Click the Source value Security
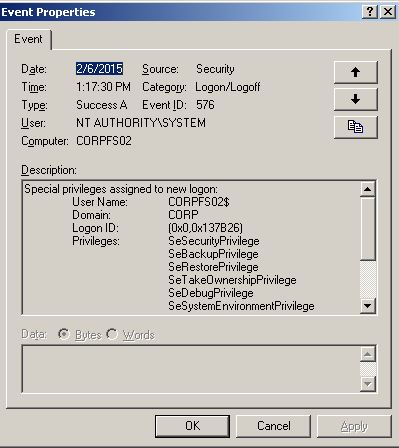The width and height of the screenshot is (399, 448). pyautogui.click(x=215, y=69)
